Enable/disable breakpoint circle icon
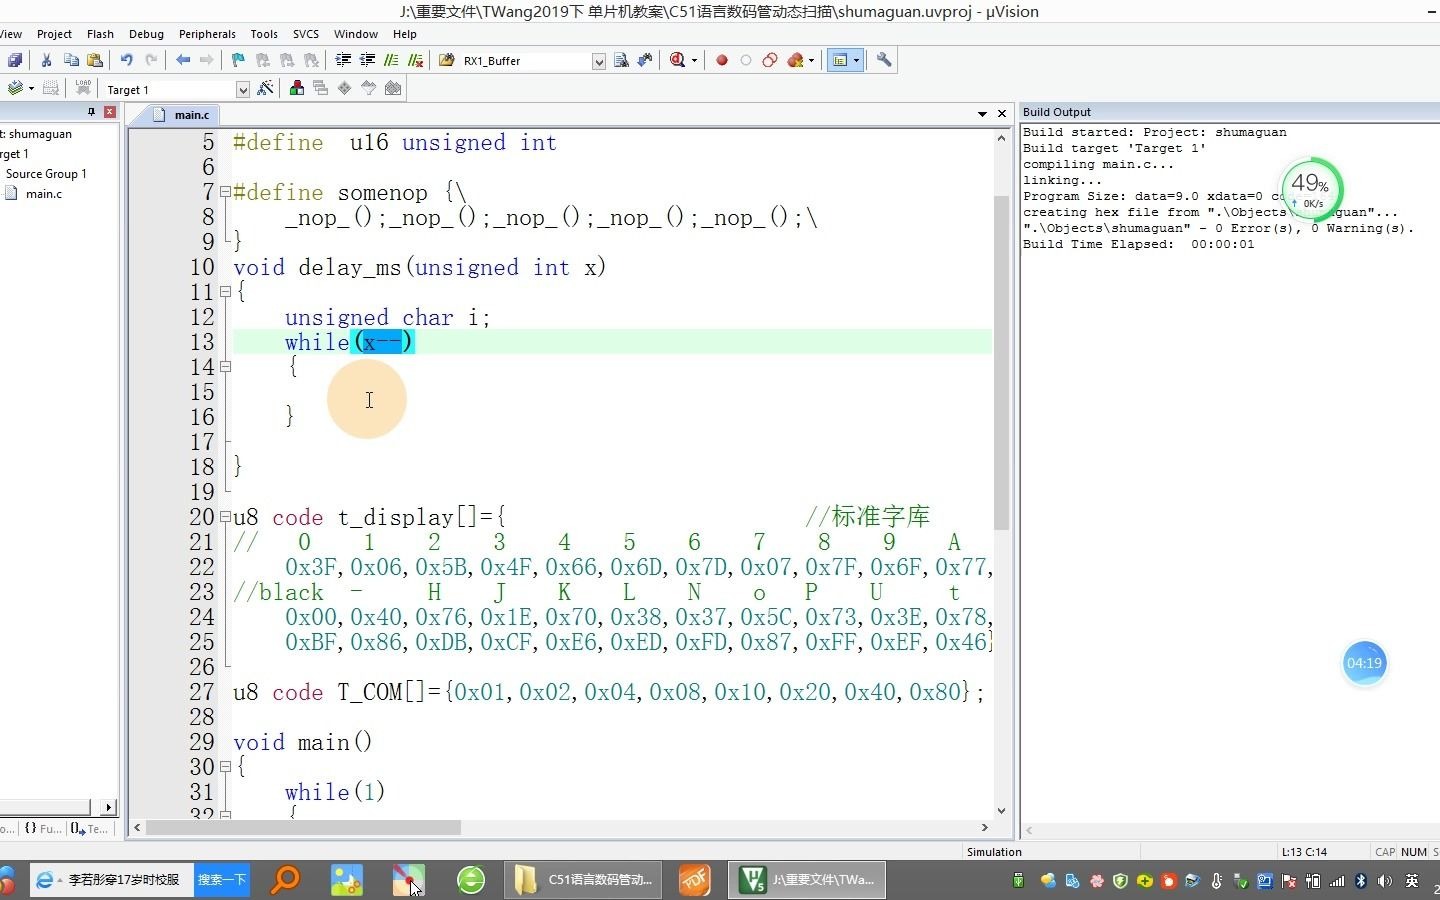 pyautogui.click(x=745, y=60)
